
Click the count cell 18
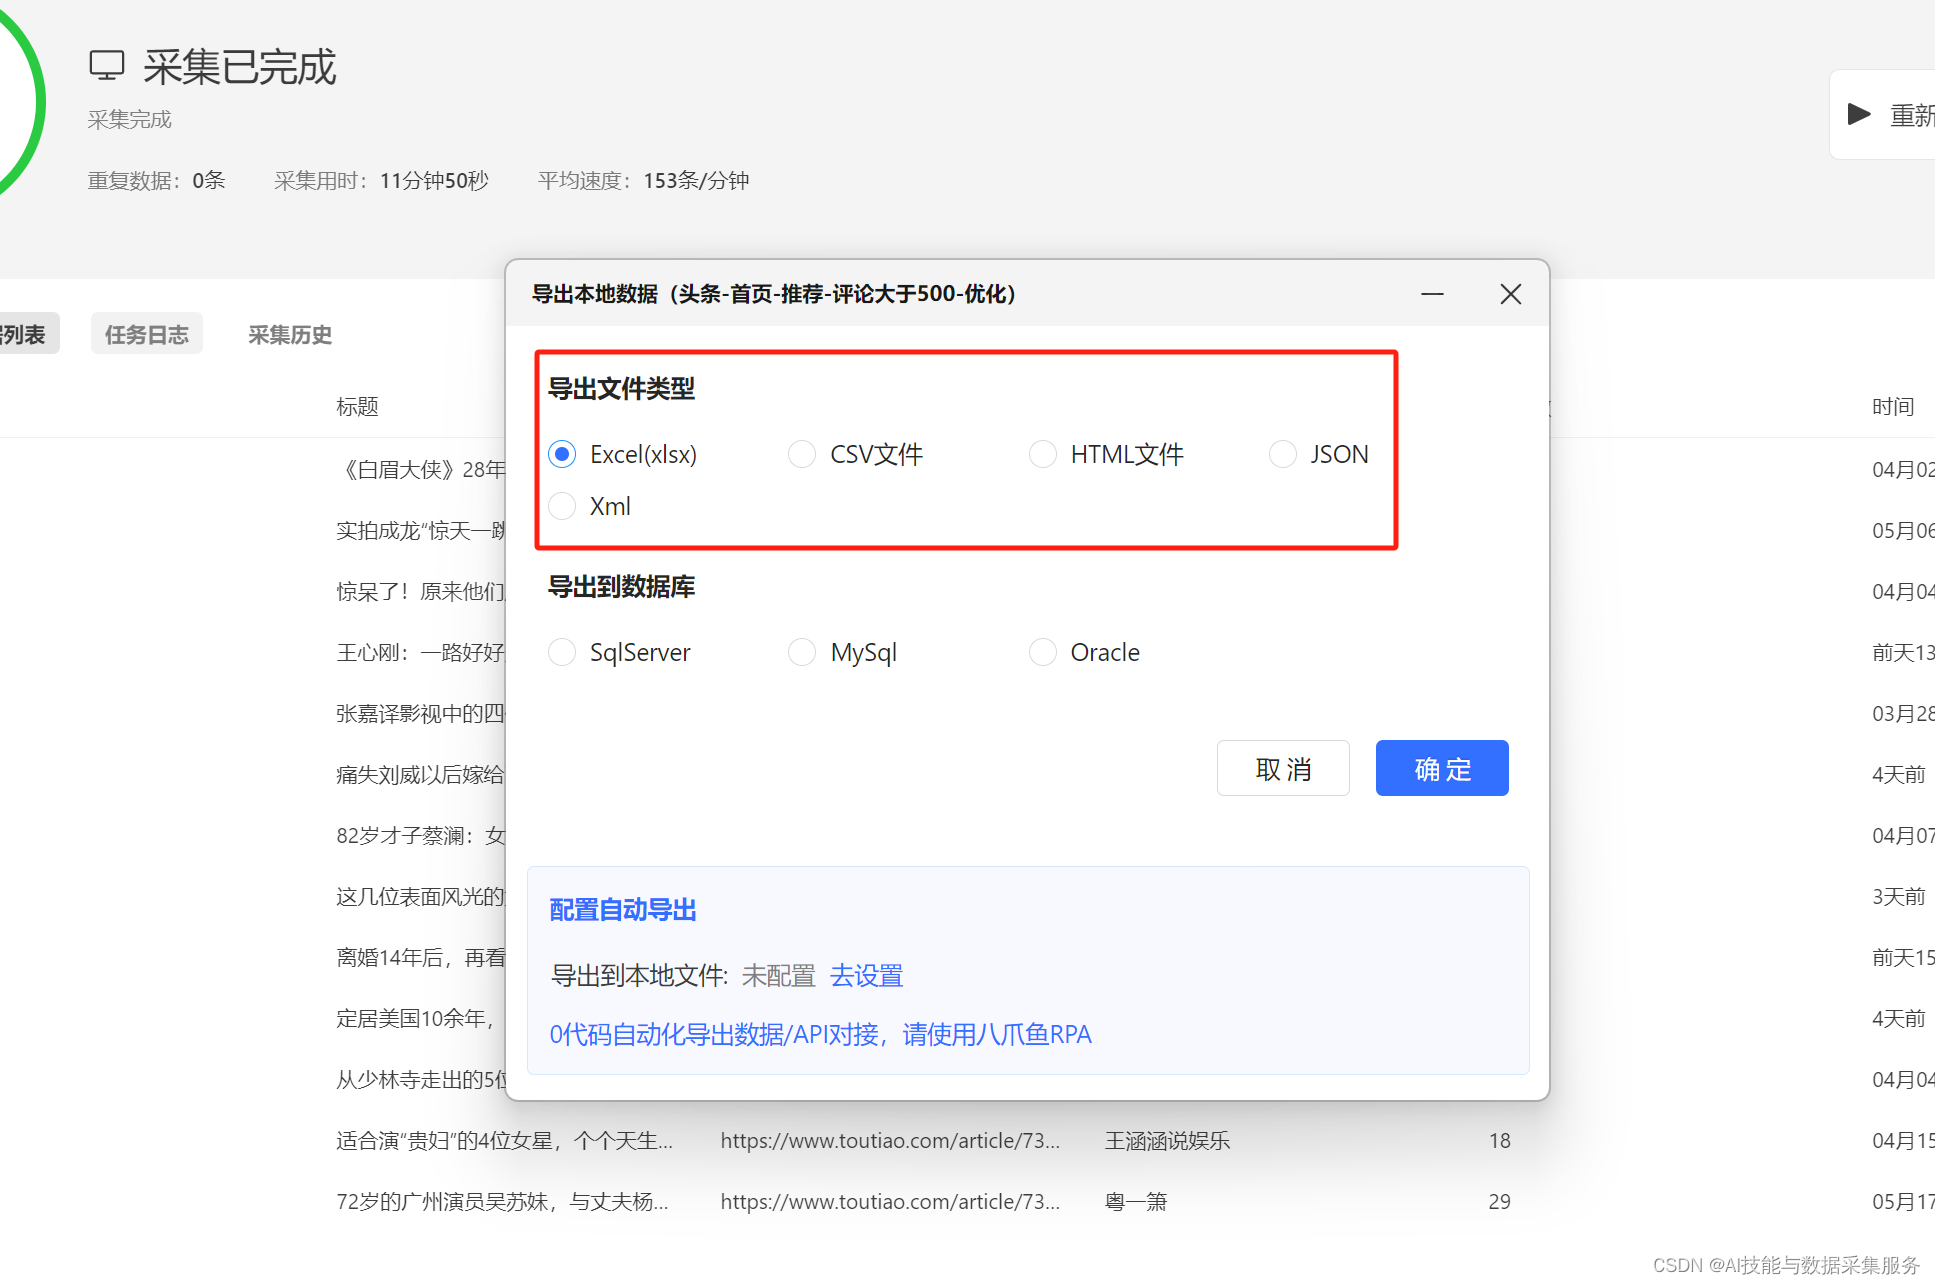point(1499,1141)
